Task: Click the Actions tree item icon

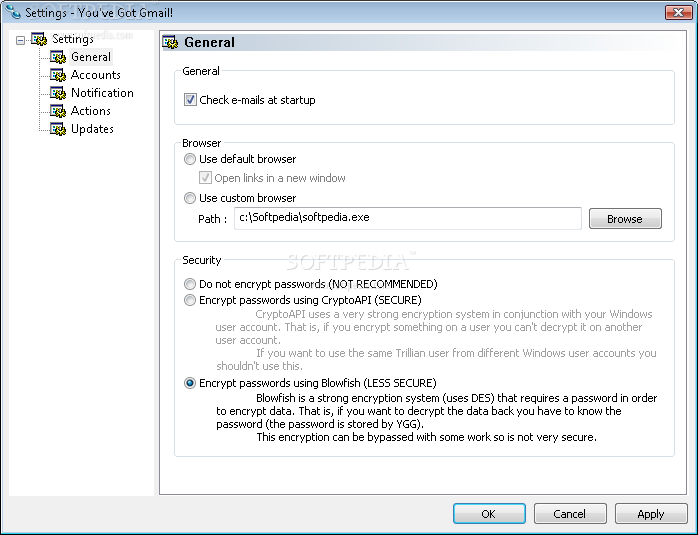Action: (58, 111)
